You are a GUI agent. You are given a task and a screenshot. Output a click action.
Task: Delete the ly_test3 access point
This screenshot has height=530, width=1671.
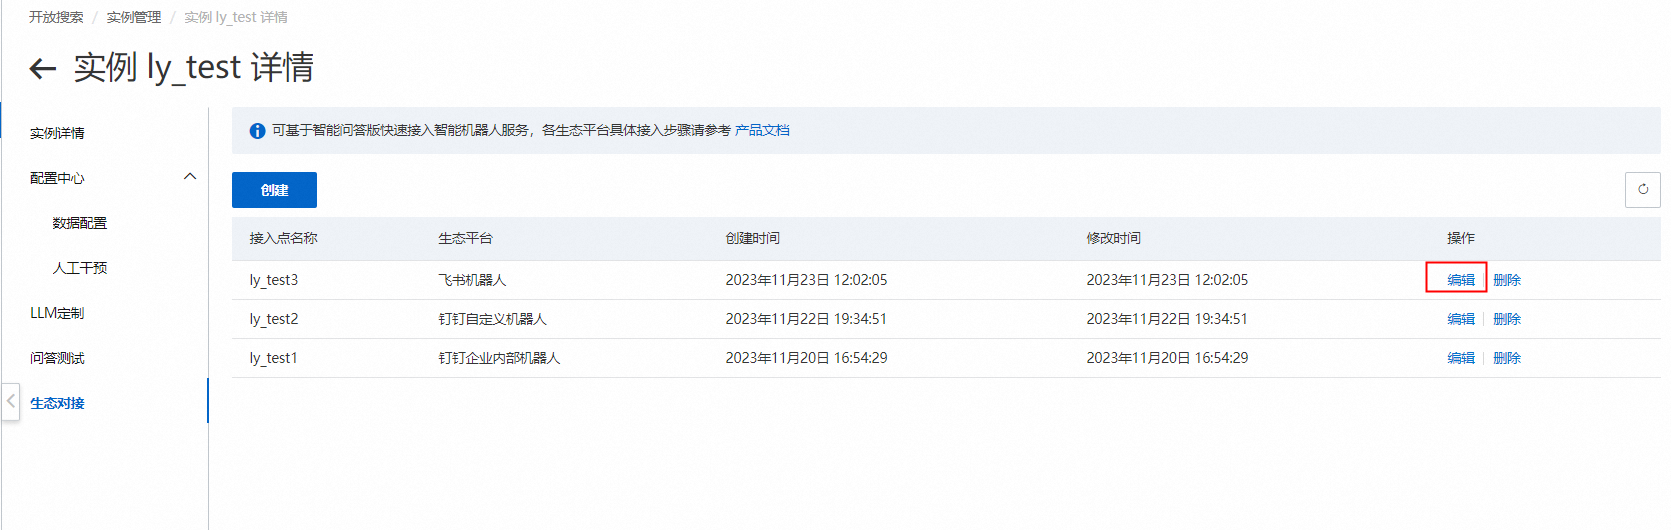[x=1507, y=280]
